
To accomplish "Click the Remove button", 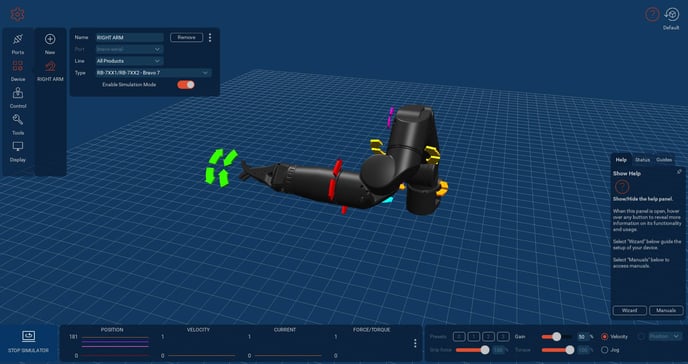I will (x=186, y=38).
